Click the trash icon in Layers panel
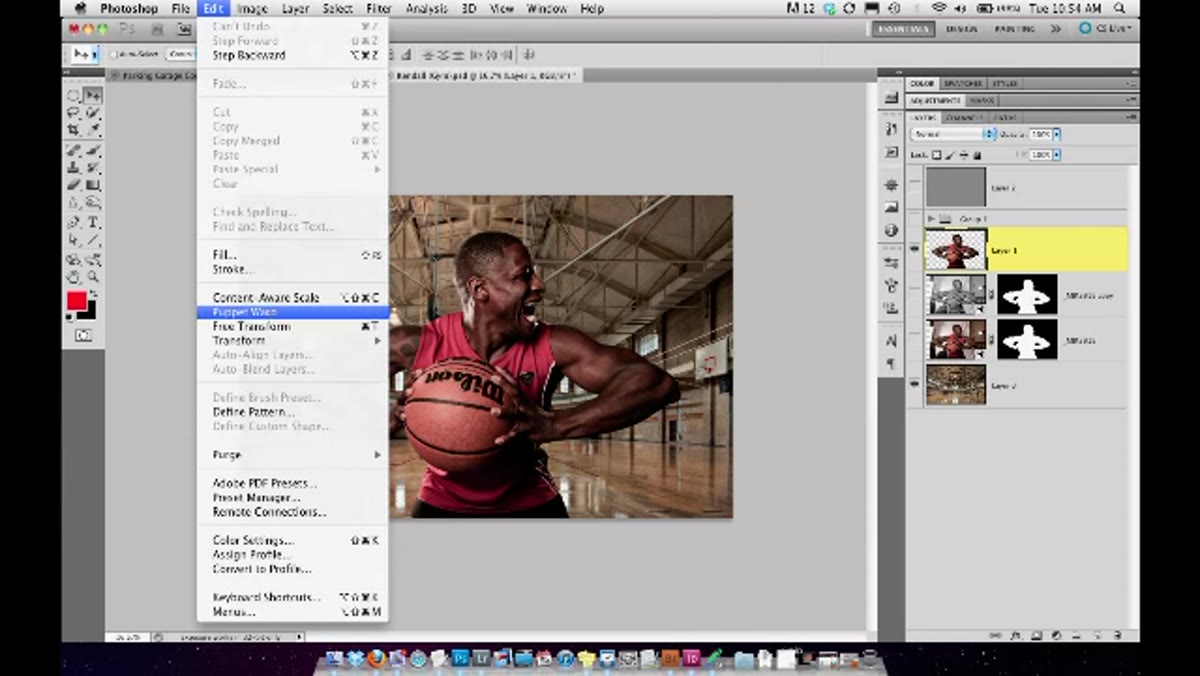The height and width of the screenshot is (676, 1200). (1118, 635)
